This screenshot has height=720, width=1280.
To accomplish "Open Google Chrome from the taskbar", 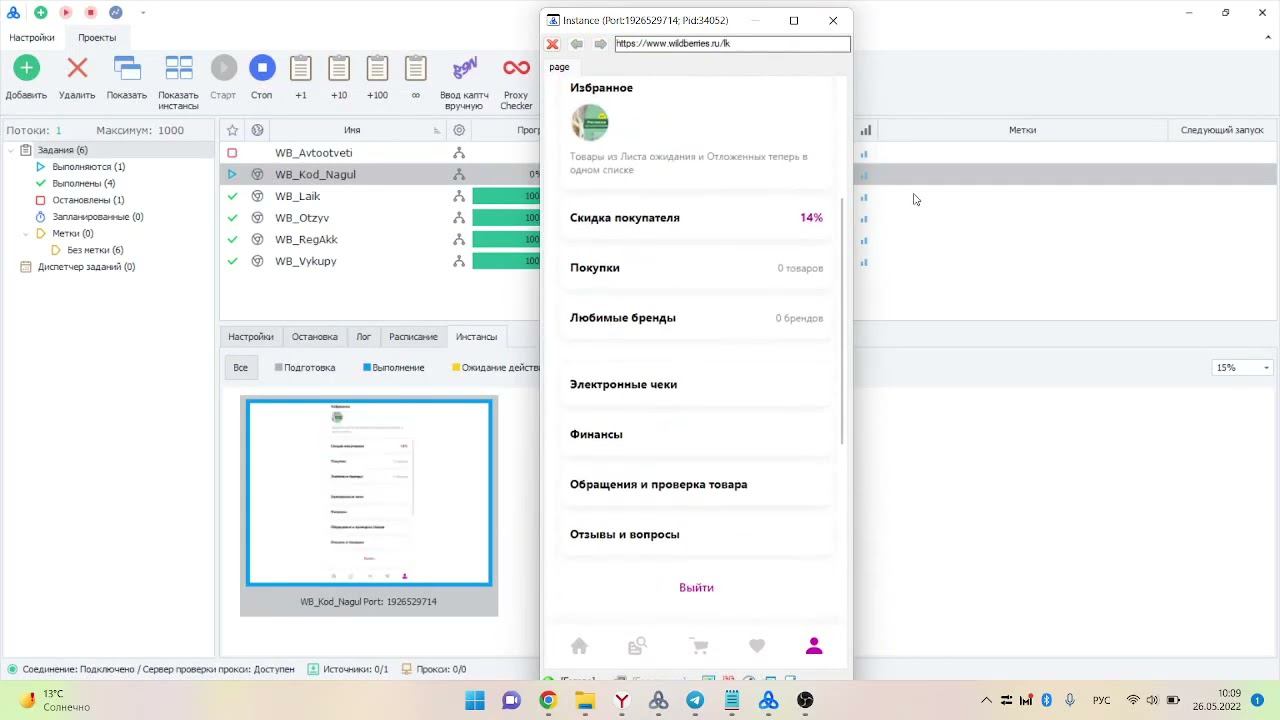I will click(x=548, y=701).
